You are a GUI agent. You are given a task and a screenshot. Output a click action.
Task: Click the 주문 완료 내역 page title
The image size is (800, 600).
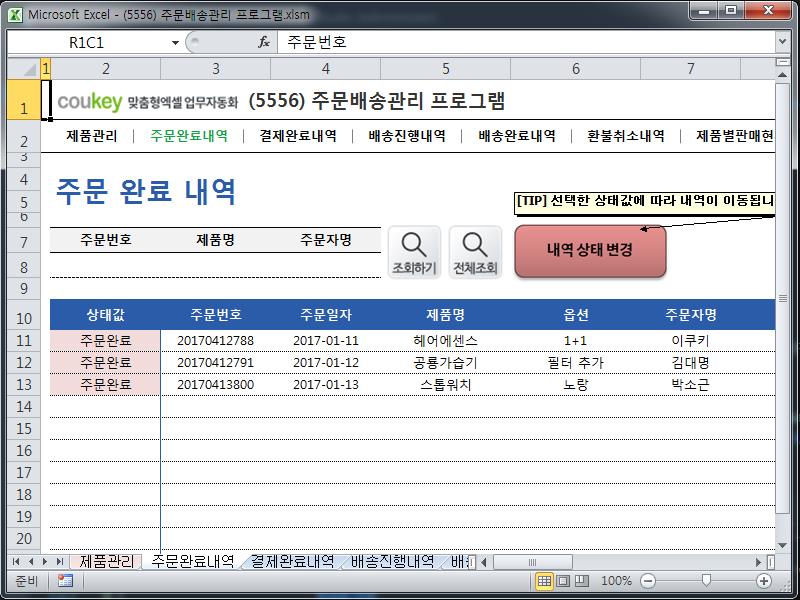(146, 191)
